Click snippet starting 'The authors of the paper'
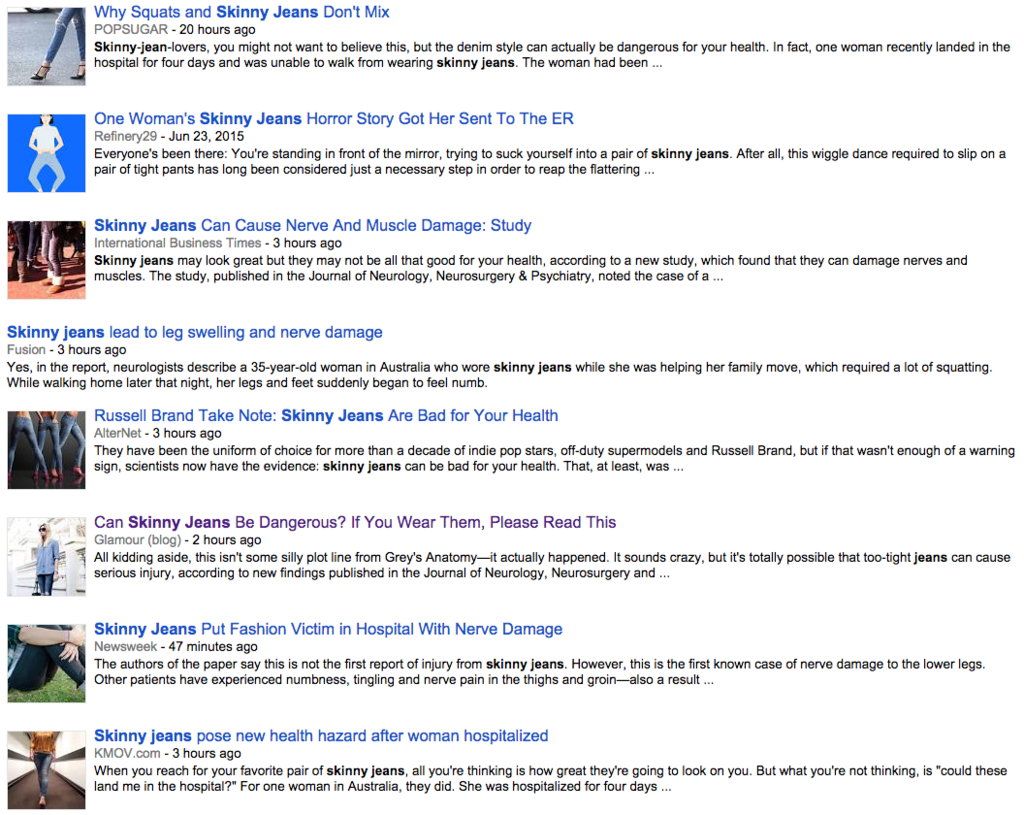Image resolution: width=1024 pixels, height=815 pixels. pyautogui.click(x=539, y=671)
